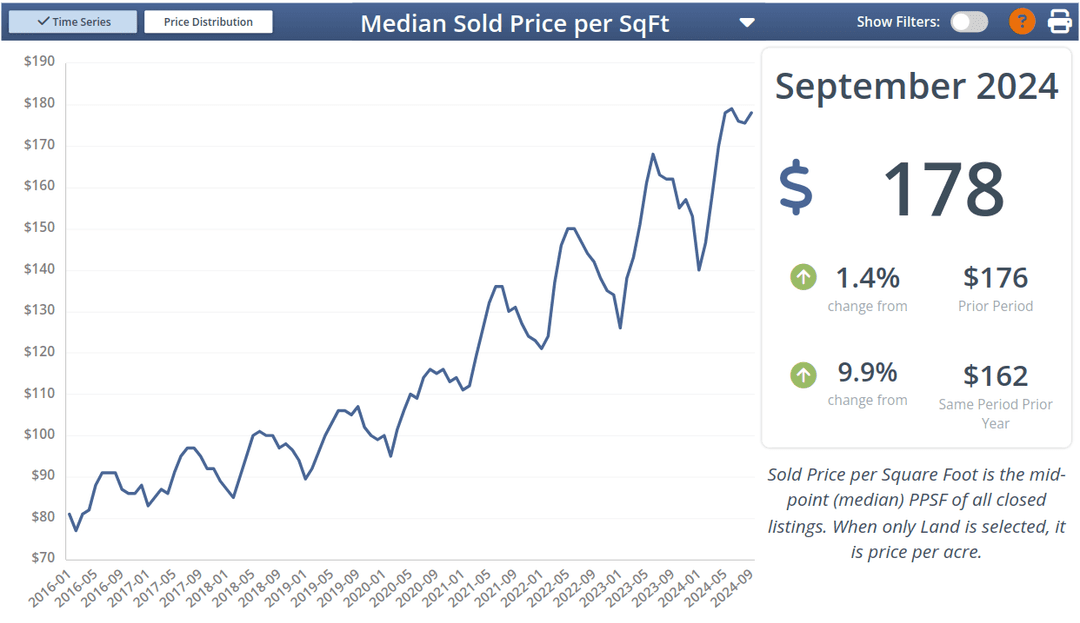
Task: Open the orange help icon
Action: (x=1021, y=20)
